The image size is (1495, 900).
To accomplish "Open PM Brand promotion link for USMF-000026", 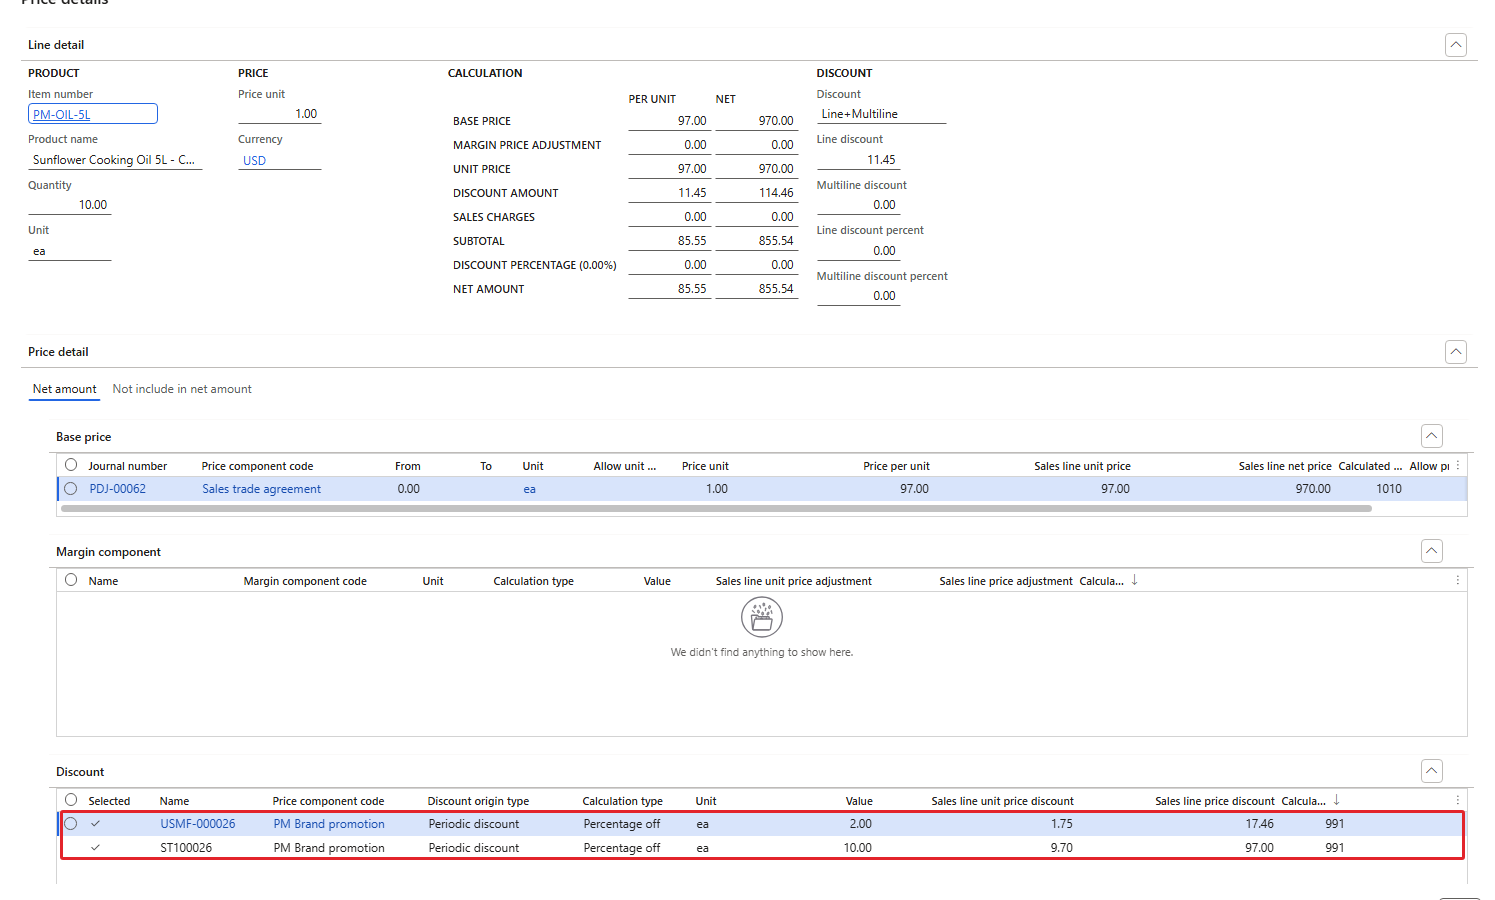I will tap(329, 824).
